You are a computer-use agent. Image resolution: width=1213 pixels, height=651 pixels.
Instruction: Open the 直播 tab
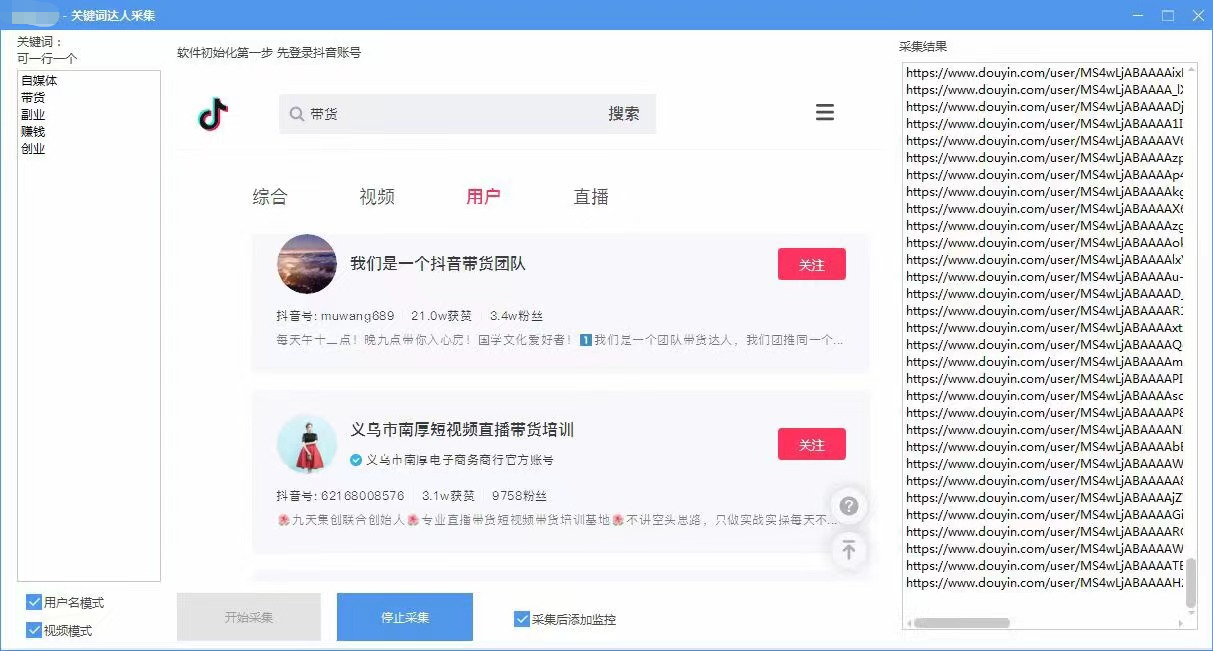point(591,197)
